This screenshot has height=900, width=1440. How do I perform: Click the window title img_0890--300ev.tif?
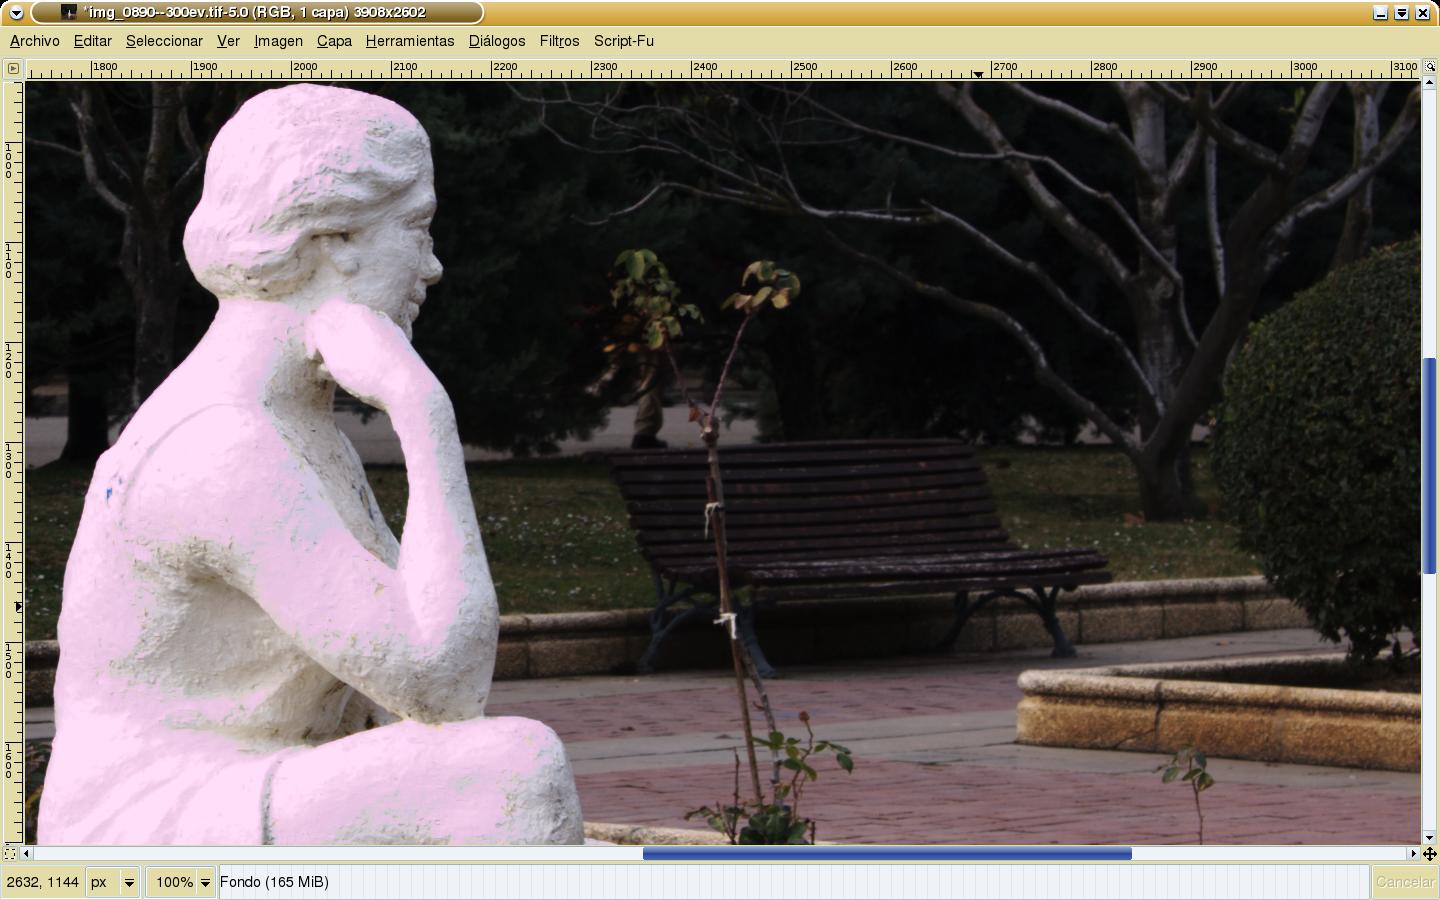(255, 12)
